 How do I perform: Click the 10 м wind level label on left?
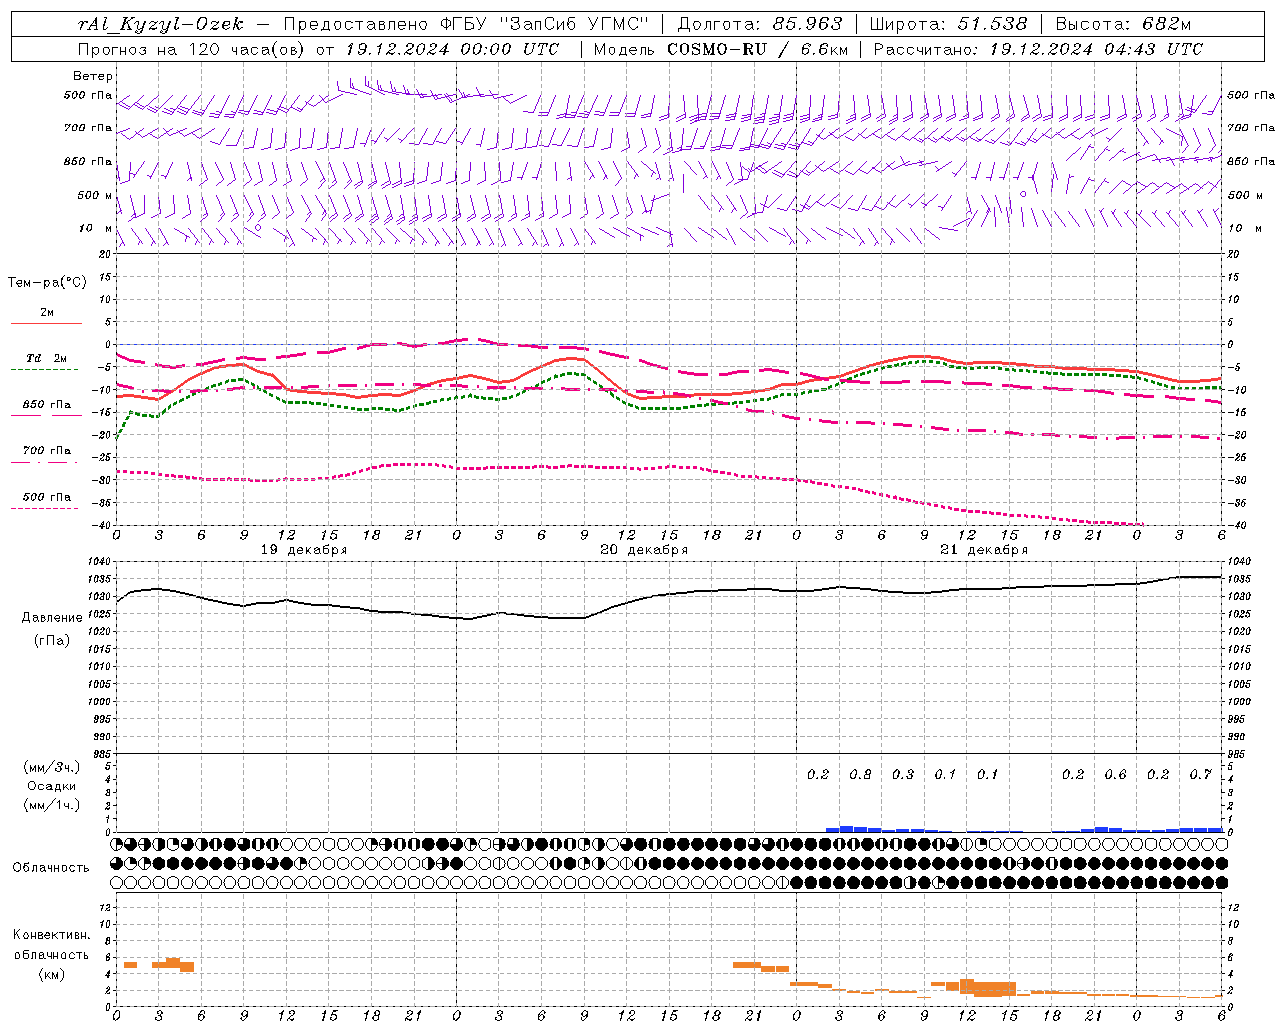click(x=95, y=228)
